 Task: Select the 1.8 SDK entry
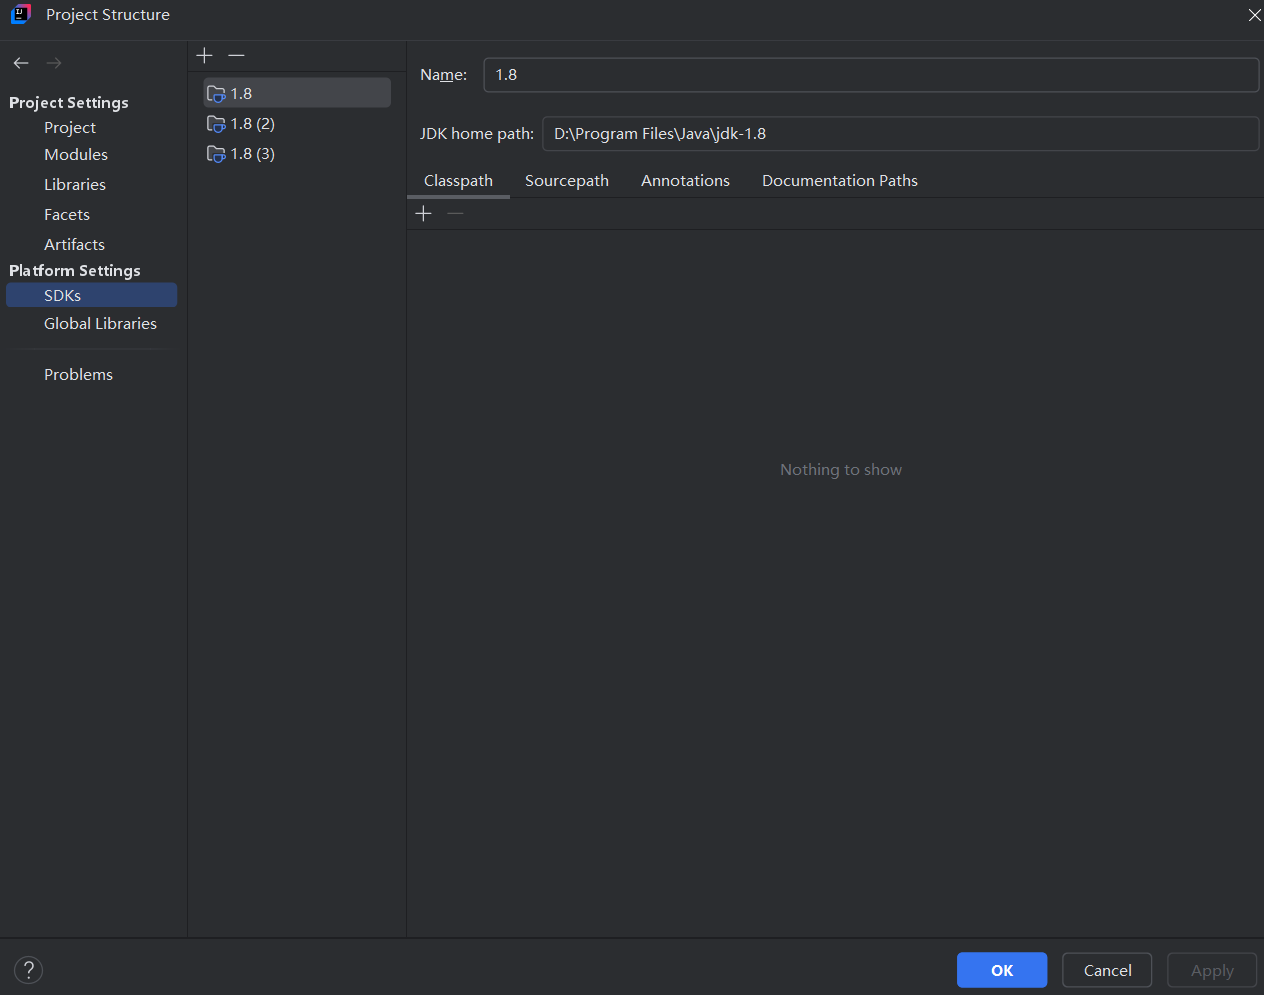[297, 93]
